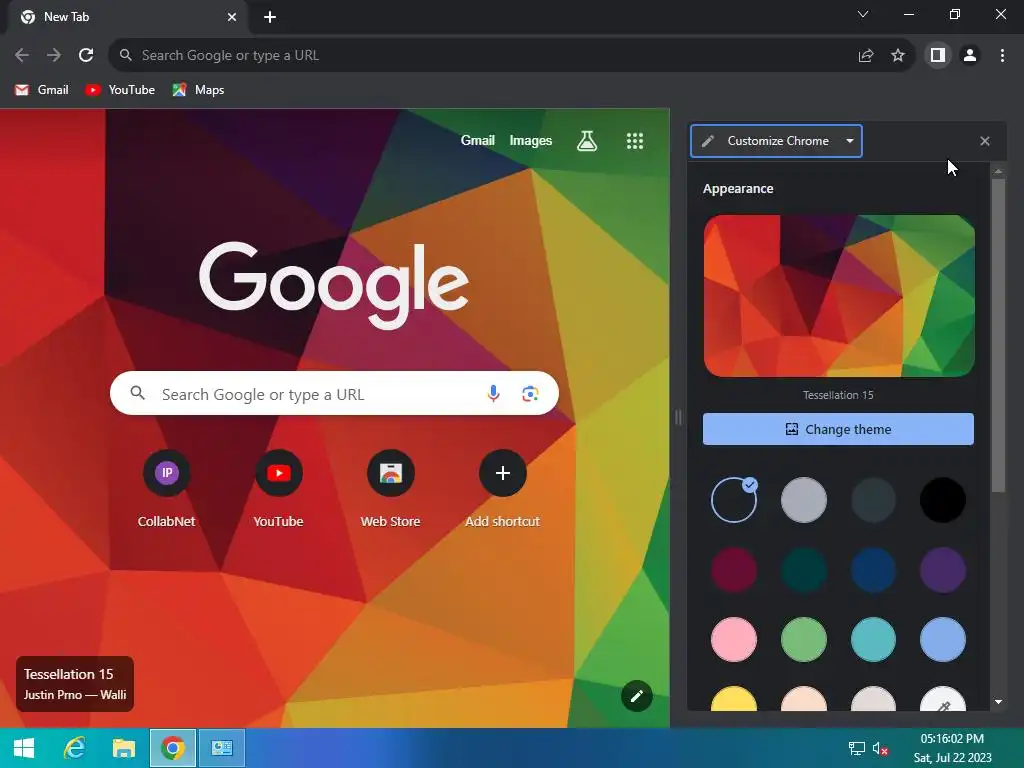Image resolution: width=1024 pixels, height=768 pixels.
Task: Click the Change theme button
Action: point(839,429)
